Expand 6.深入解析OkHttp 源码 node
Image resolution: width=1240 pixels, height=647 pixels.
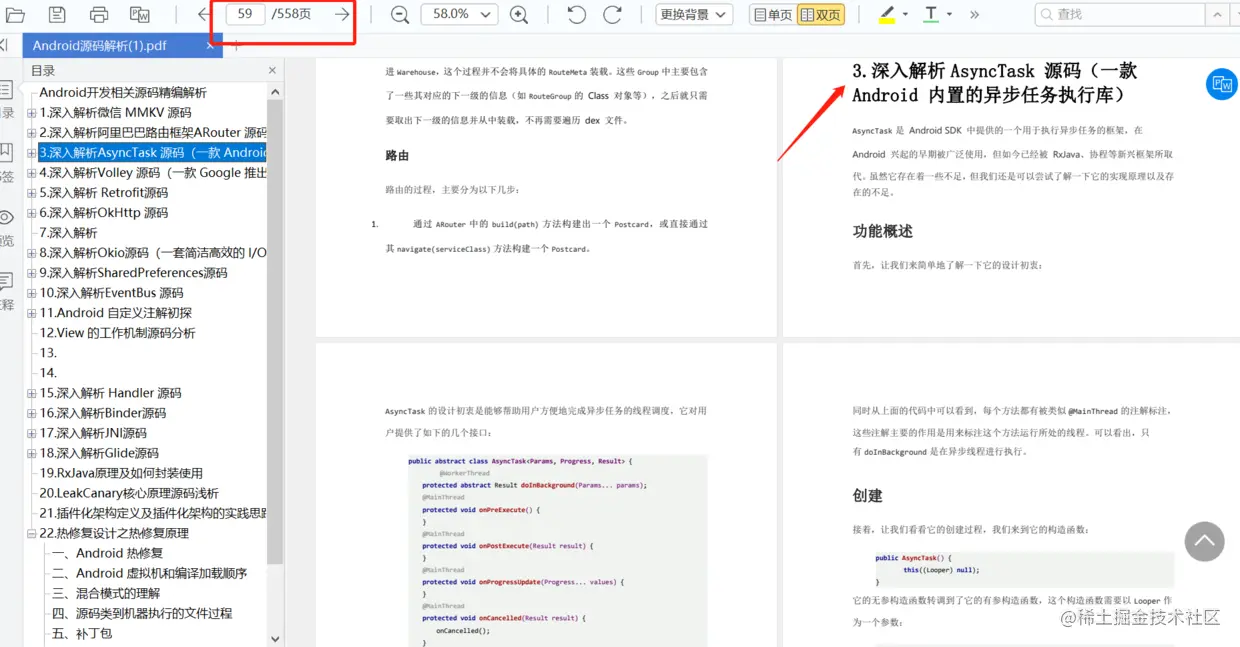coord(32,213)
